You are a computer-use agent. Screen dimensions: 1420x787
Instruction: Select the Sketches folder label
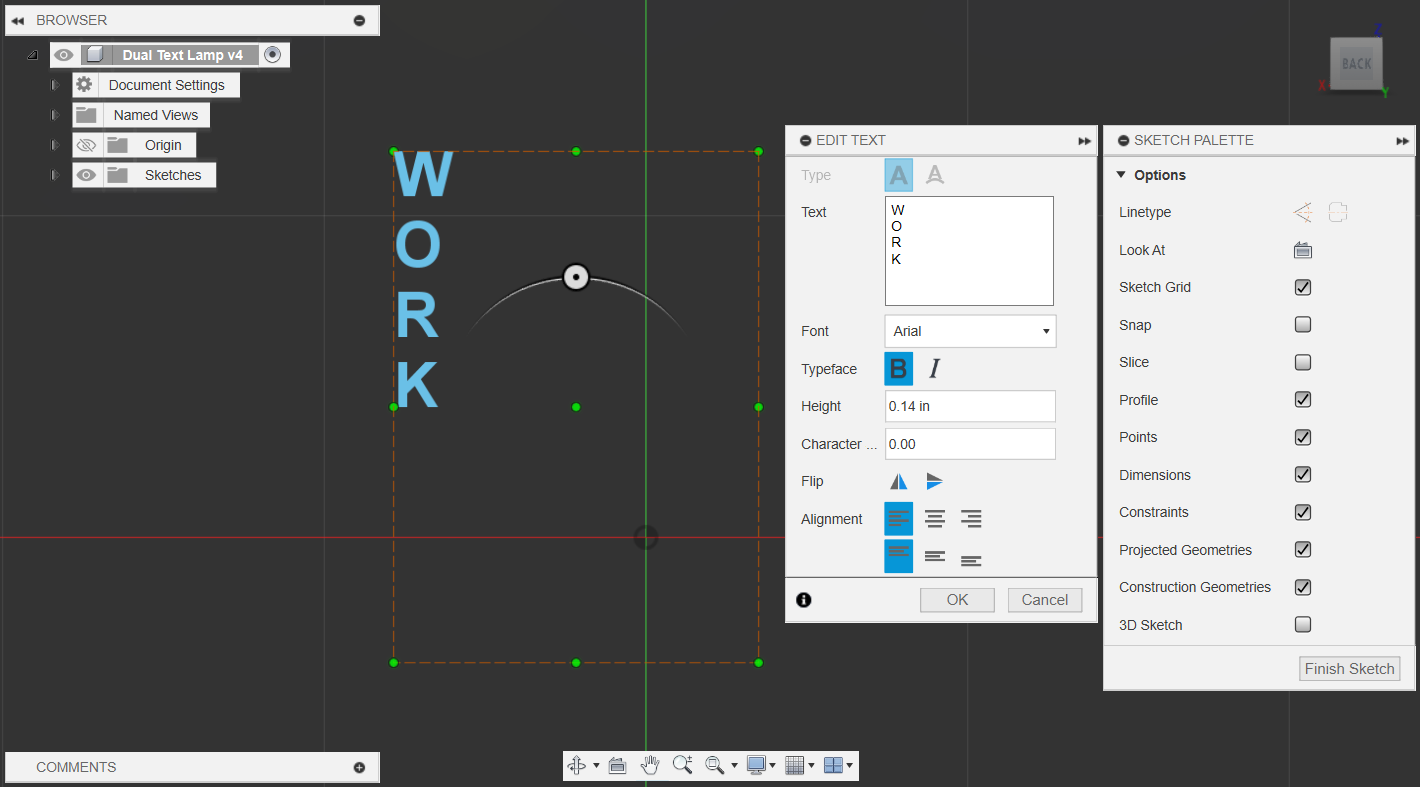click(x=173, y=175)
